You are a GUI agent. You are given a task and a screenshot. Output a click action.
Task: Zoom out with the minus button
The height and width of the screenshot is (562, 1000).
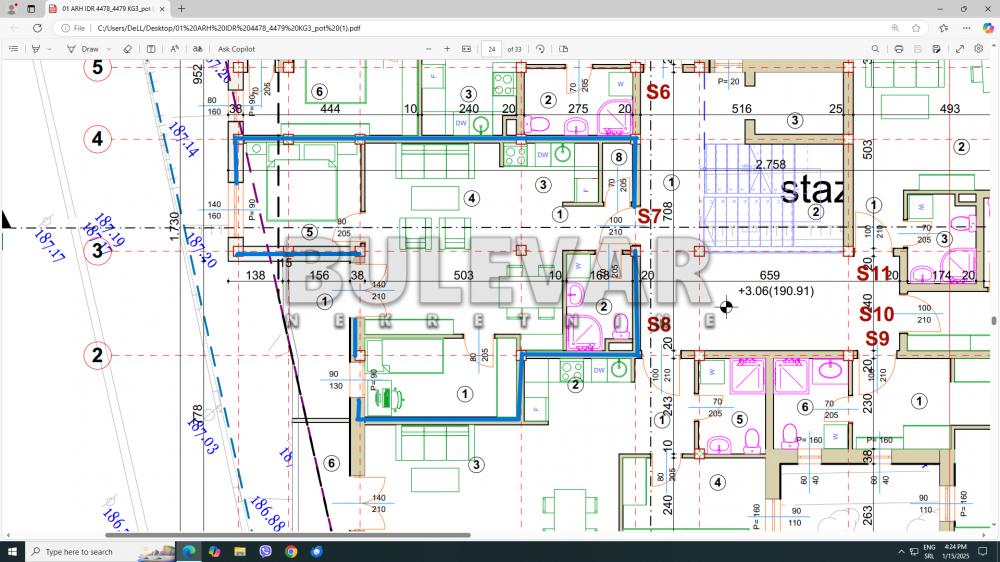click(429, 48)
